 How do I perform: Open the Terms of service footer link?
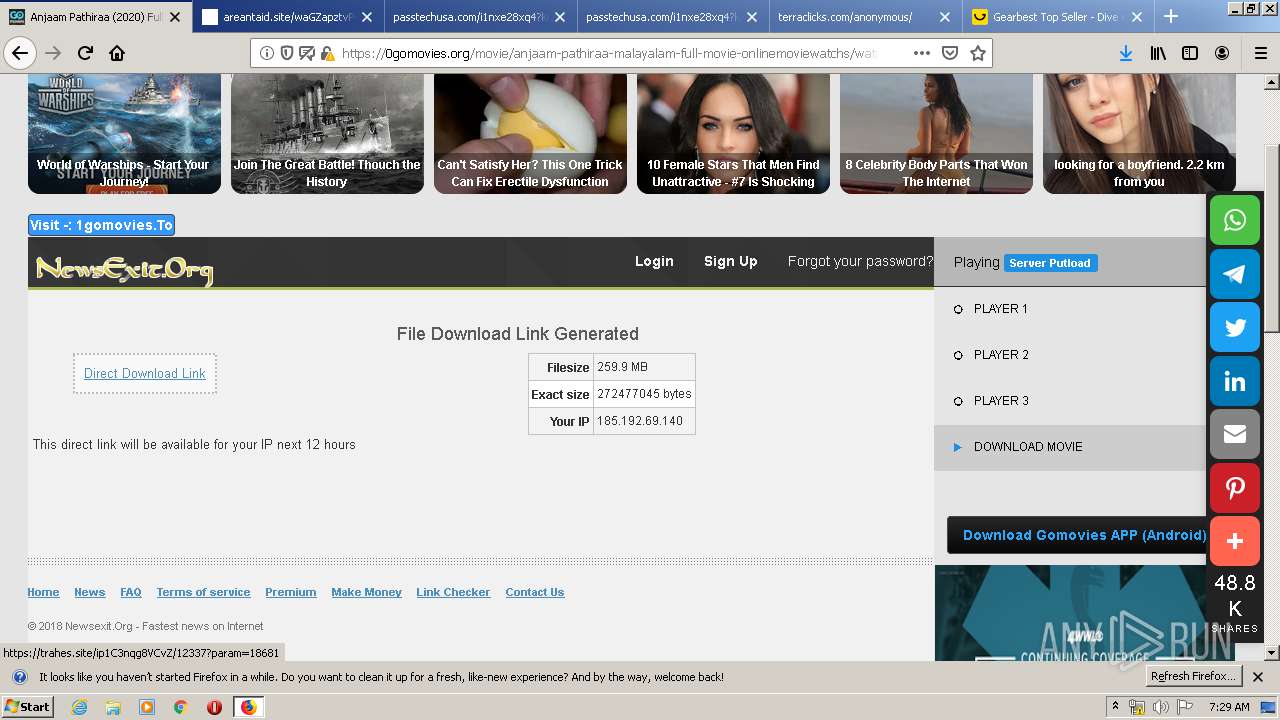[x=203, y=592]
